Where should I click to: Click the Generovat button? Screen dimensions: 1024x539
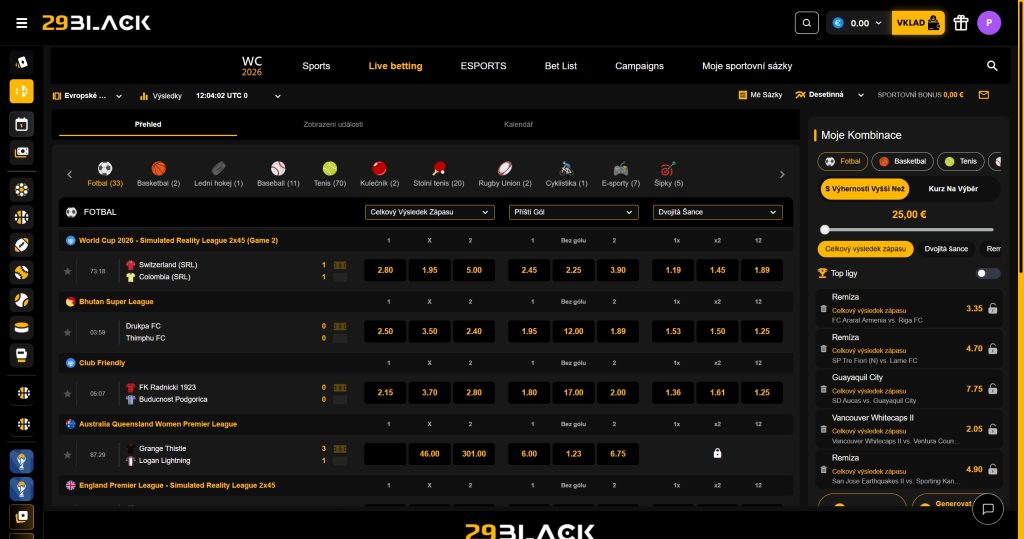[x=953, y=504]
